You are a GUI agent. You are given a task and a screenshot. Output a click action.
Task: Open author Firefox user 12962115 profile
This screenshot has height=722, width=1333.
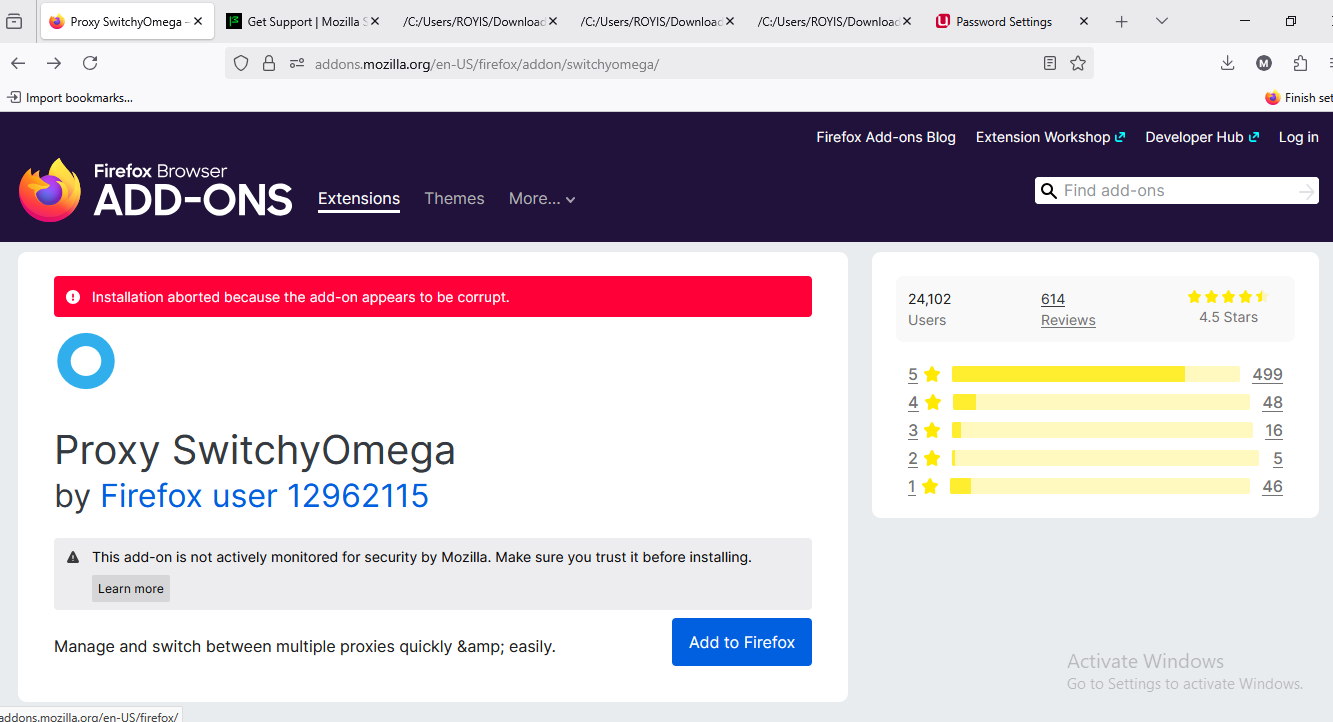[x=265, y=496]
